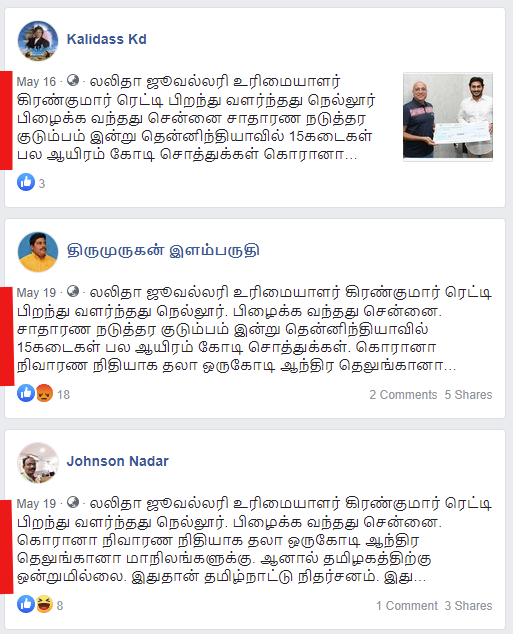Click like reaction icon beside 18 count

(x=26, y=393)
